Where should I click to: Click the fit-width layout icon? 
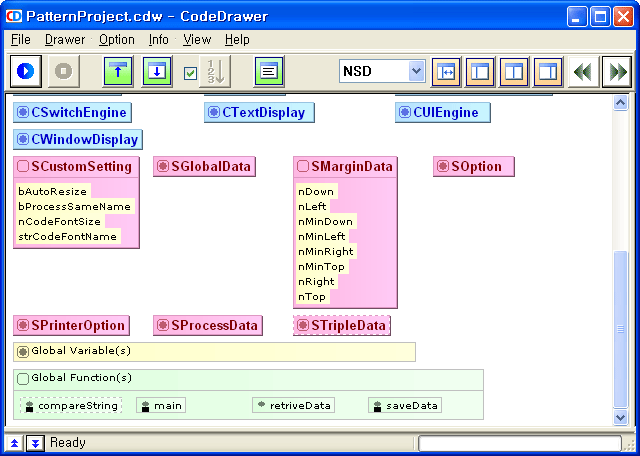446,72
